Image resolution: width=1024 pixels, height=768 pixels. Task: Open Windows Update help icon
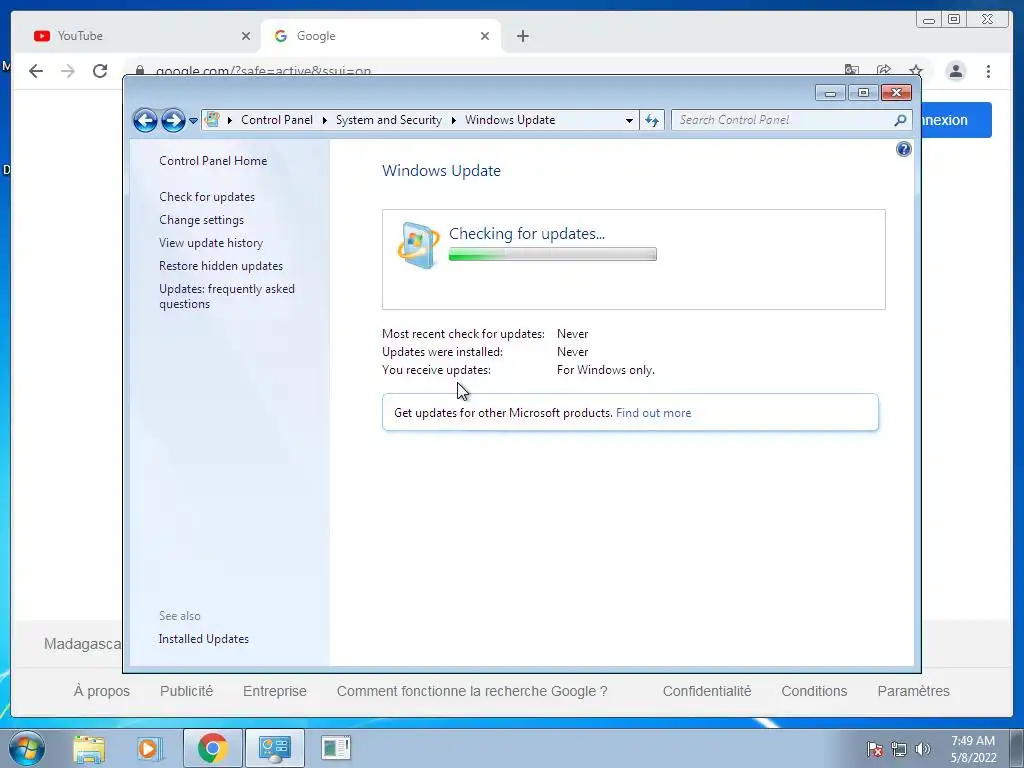tap(903, 150)
